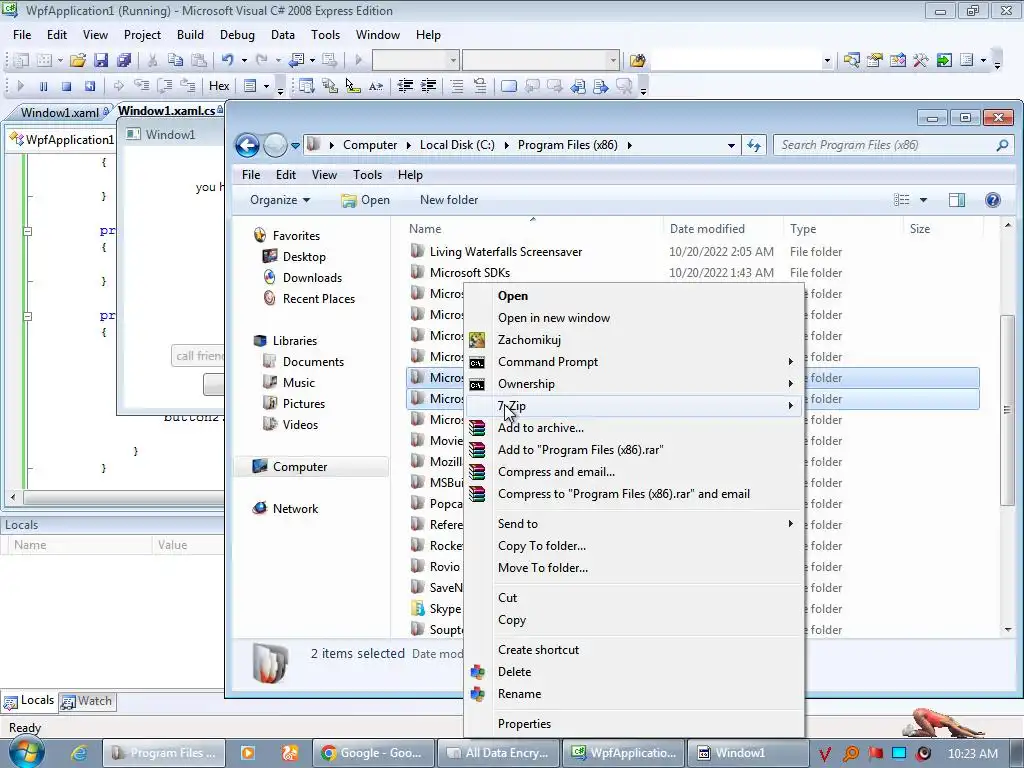Click Explorer file list vertical scrollbar

(x=1007, y=409)
